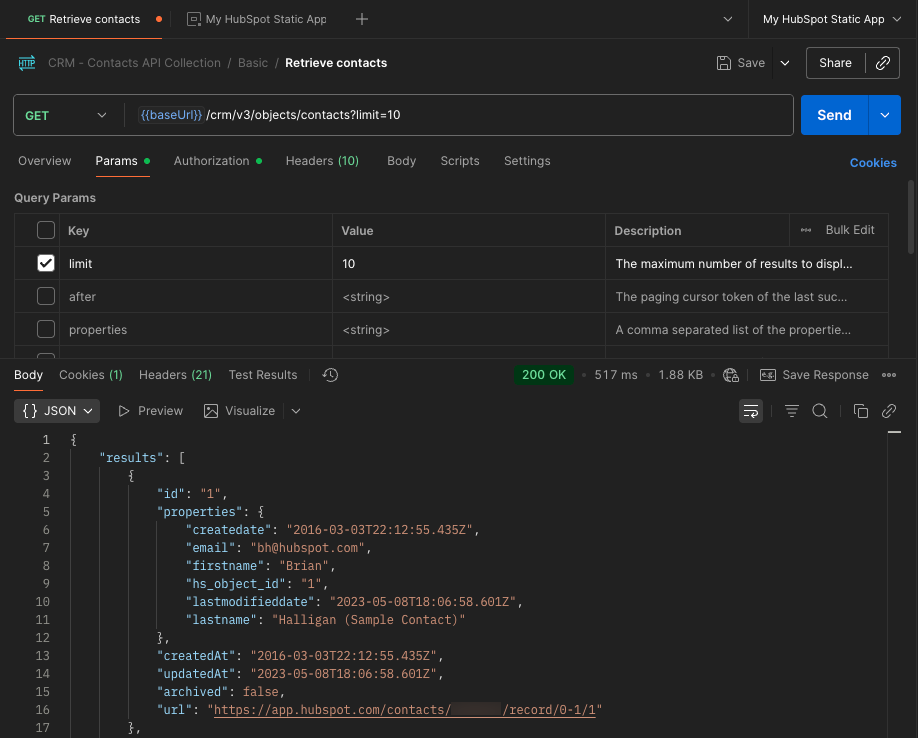
Task: Enable the after parameter checkbox
Action: [46, 296]
